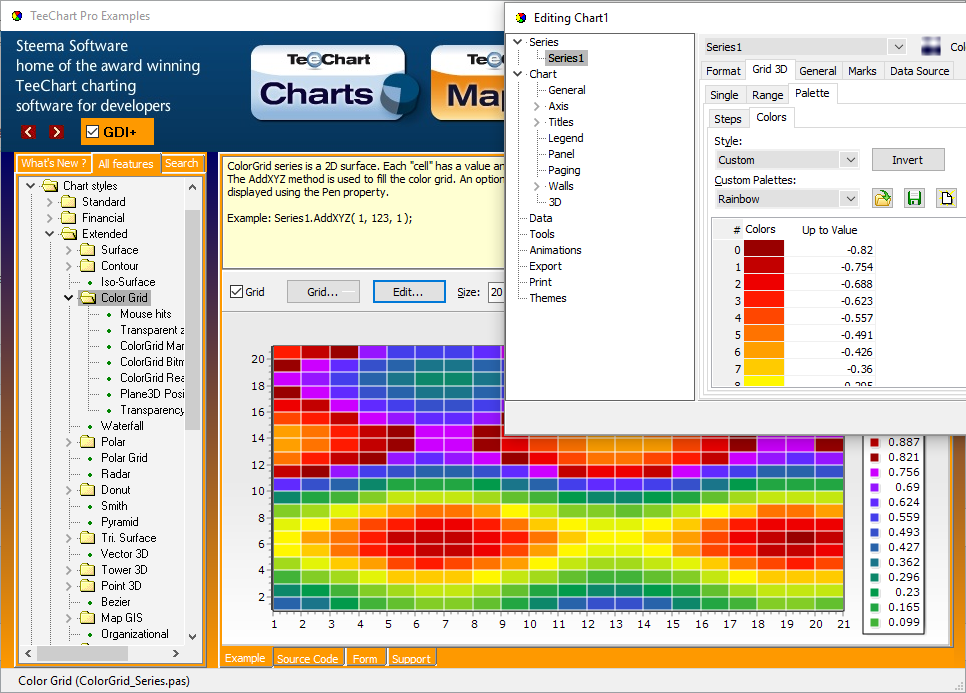Click the Size input field
Screen dimensions: 966x693
(497, 292)
